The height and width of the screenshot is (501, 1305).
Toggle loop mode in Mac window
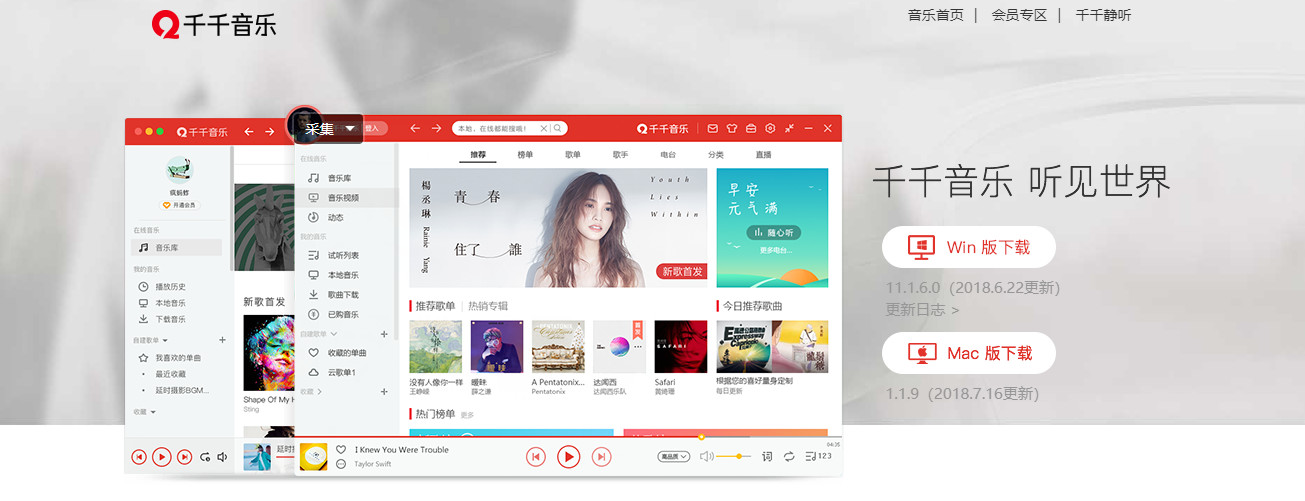click(205, 457)
